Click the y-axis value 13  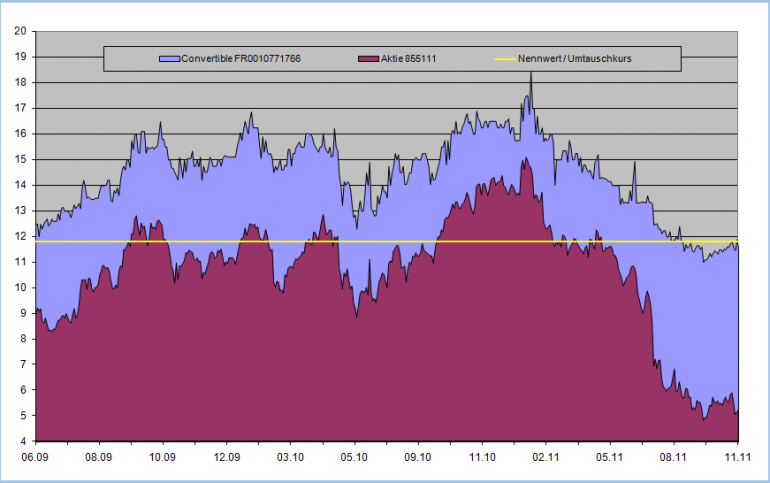point(20,211)
